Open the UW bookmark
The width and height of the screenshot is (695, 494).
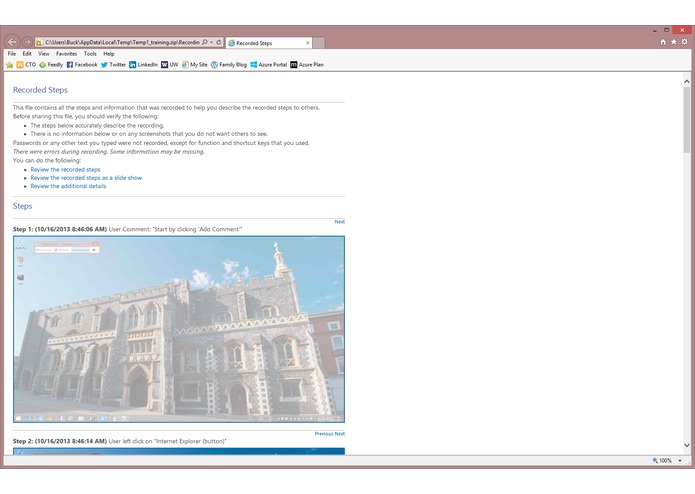tap(169, 65)
